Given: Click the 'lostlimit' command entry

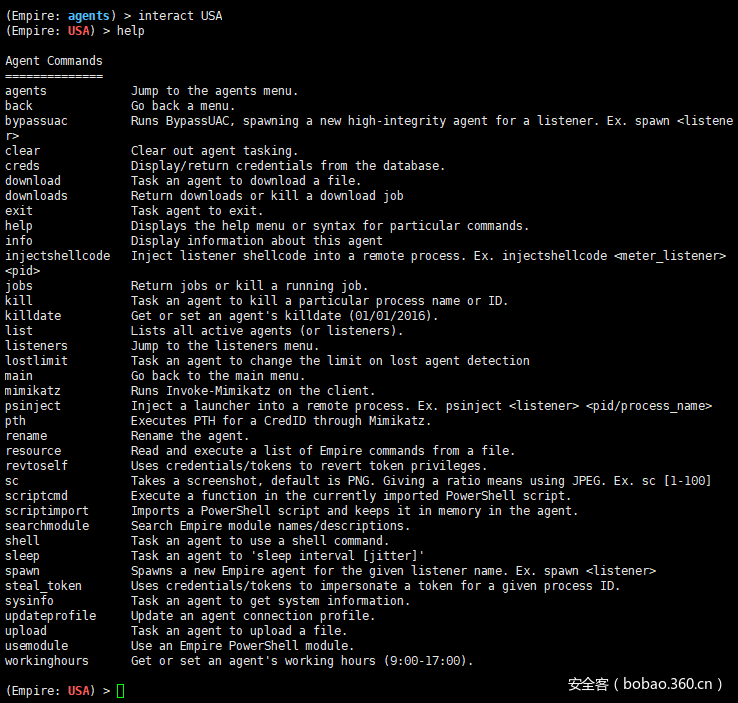Looking at the screenshot, I should pyautogui.click(x=36, y=361).
